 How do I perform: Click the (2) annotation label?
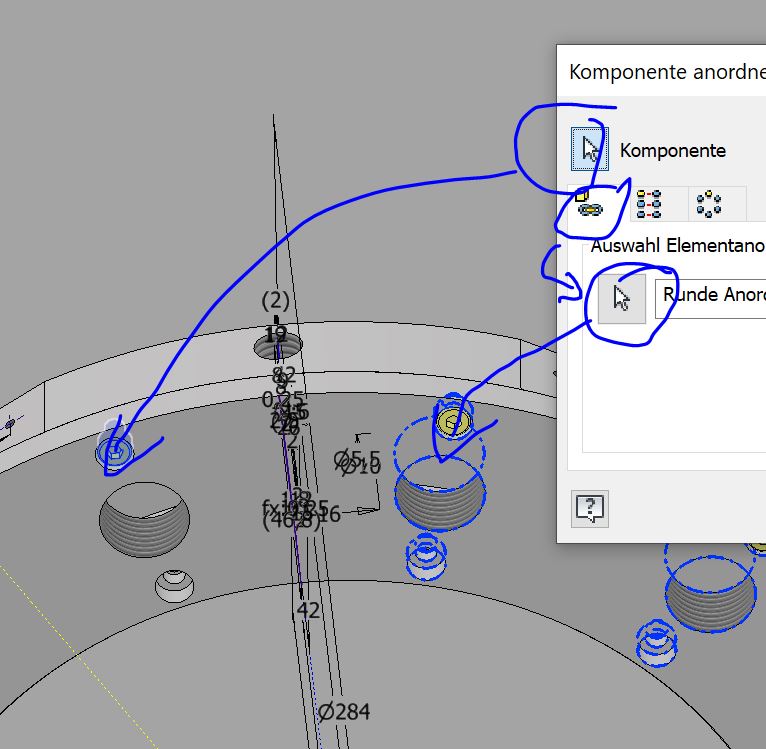coord(276,300)
